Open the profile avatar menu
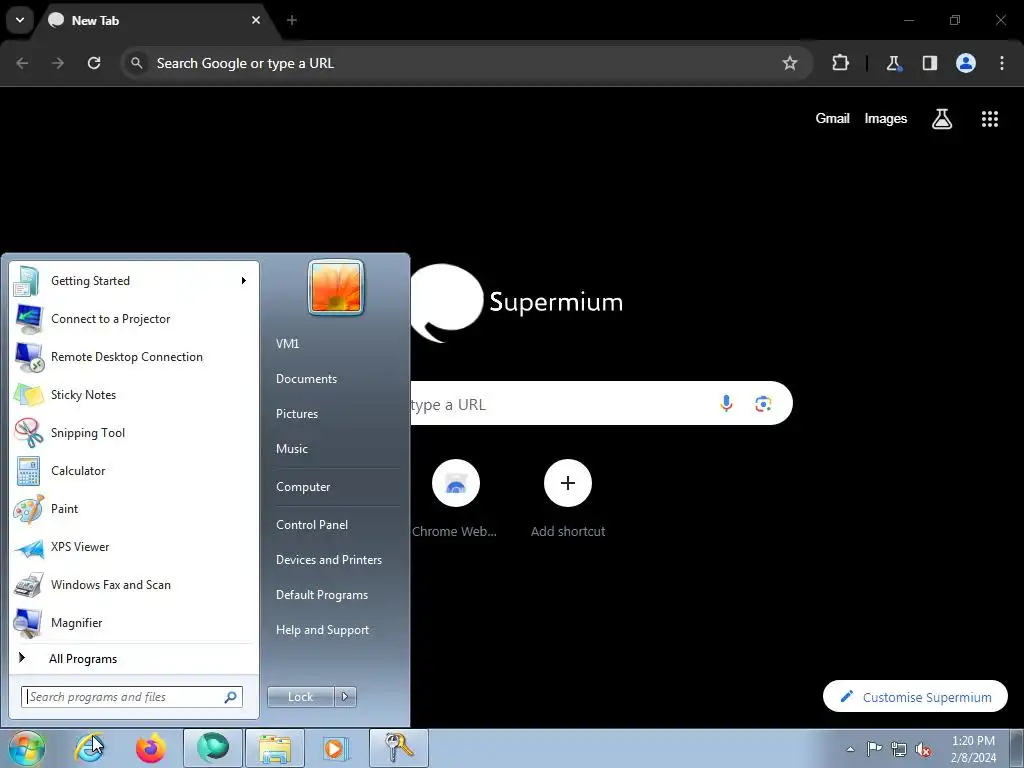 pyautogui.click(x=966, y=63)
